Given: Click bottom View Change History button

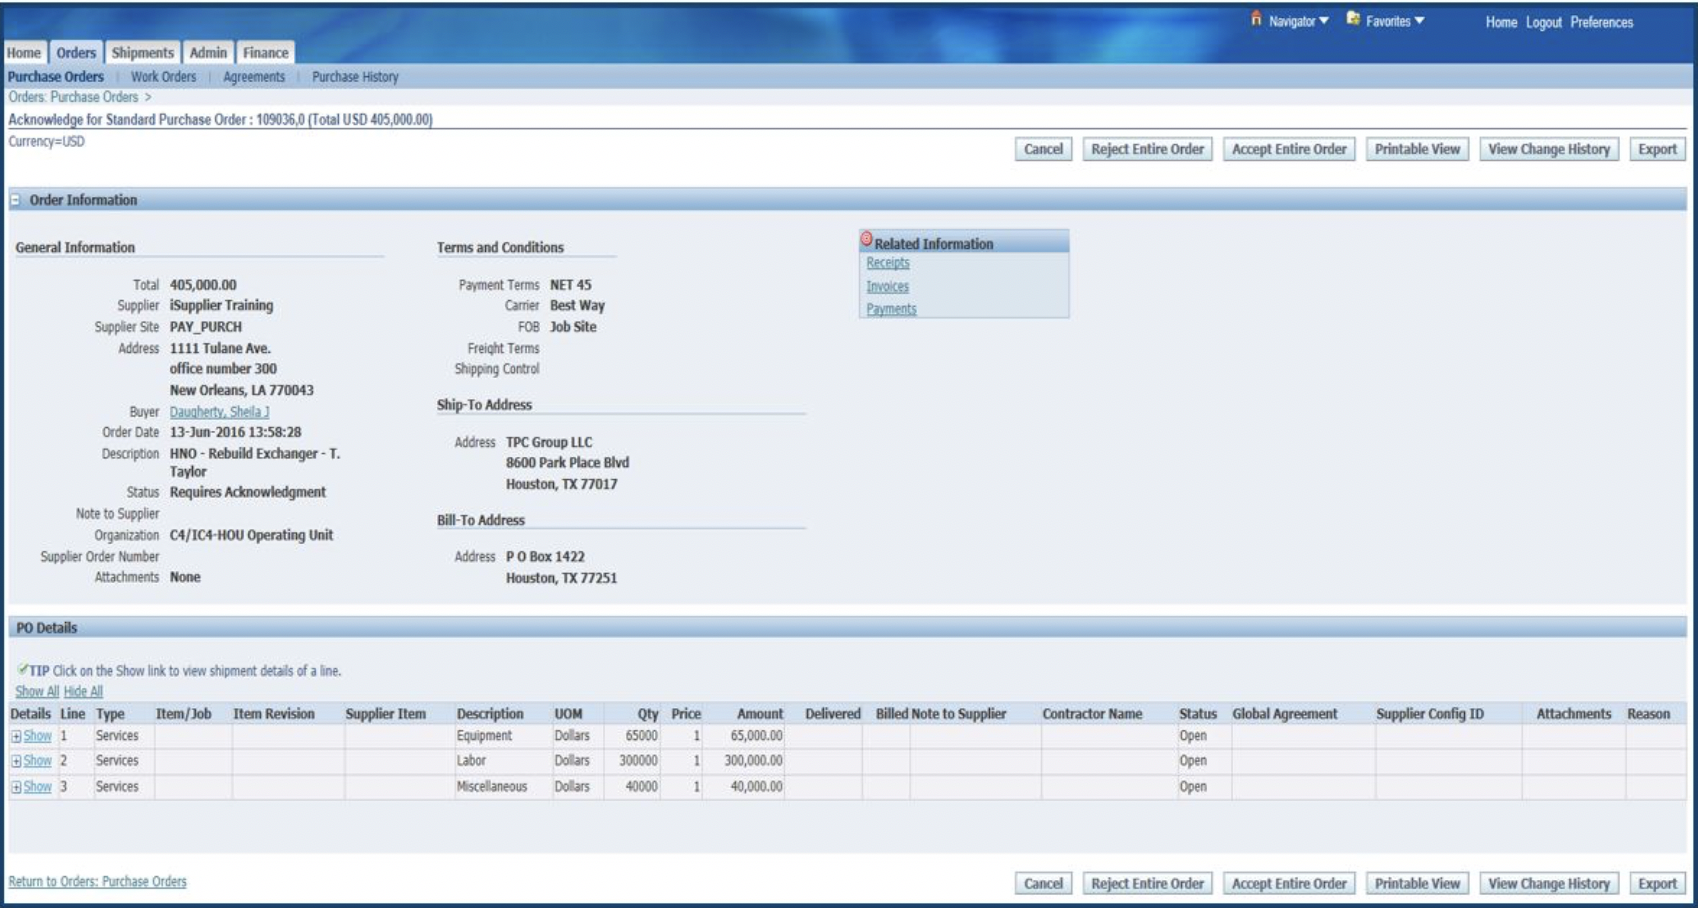Looking at the screenshot, I should (1549, 884).
